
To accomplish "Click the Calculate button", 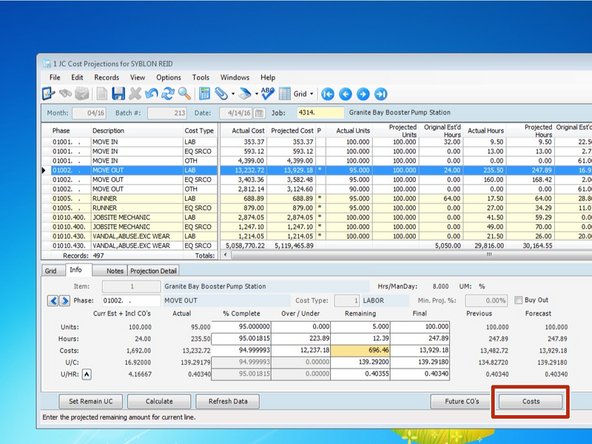I will (x=159, y=401).
